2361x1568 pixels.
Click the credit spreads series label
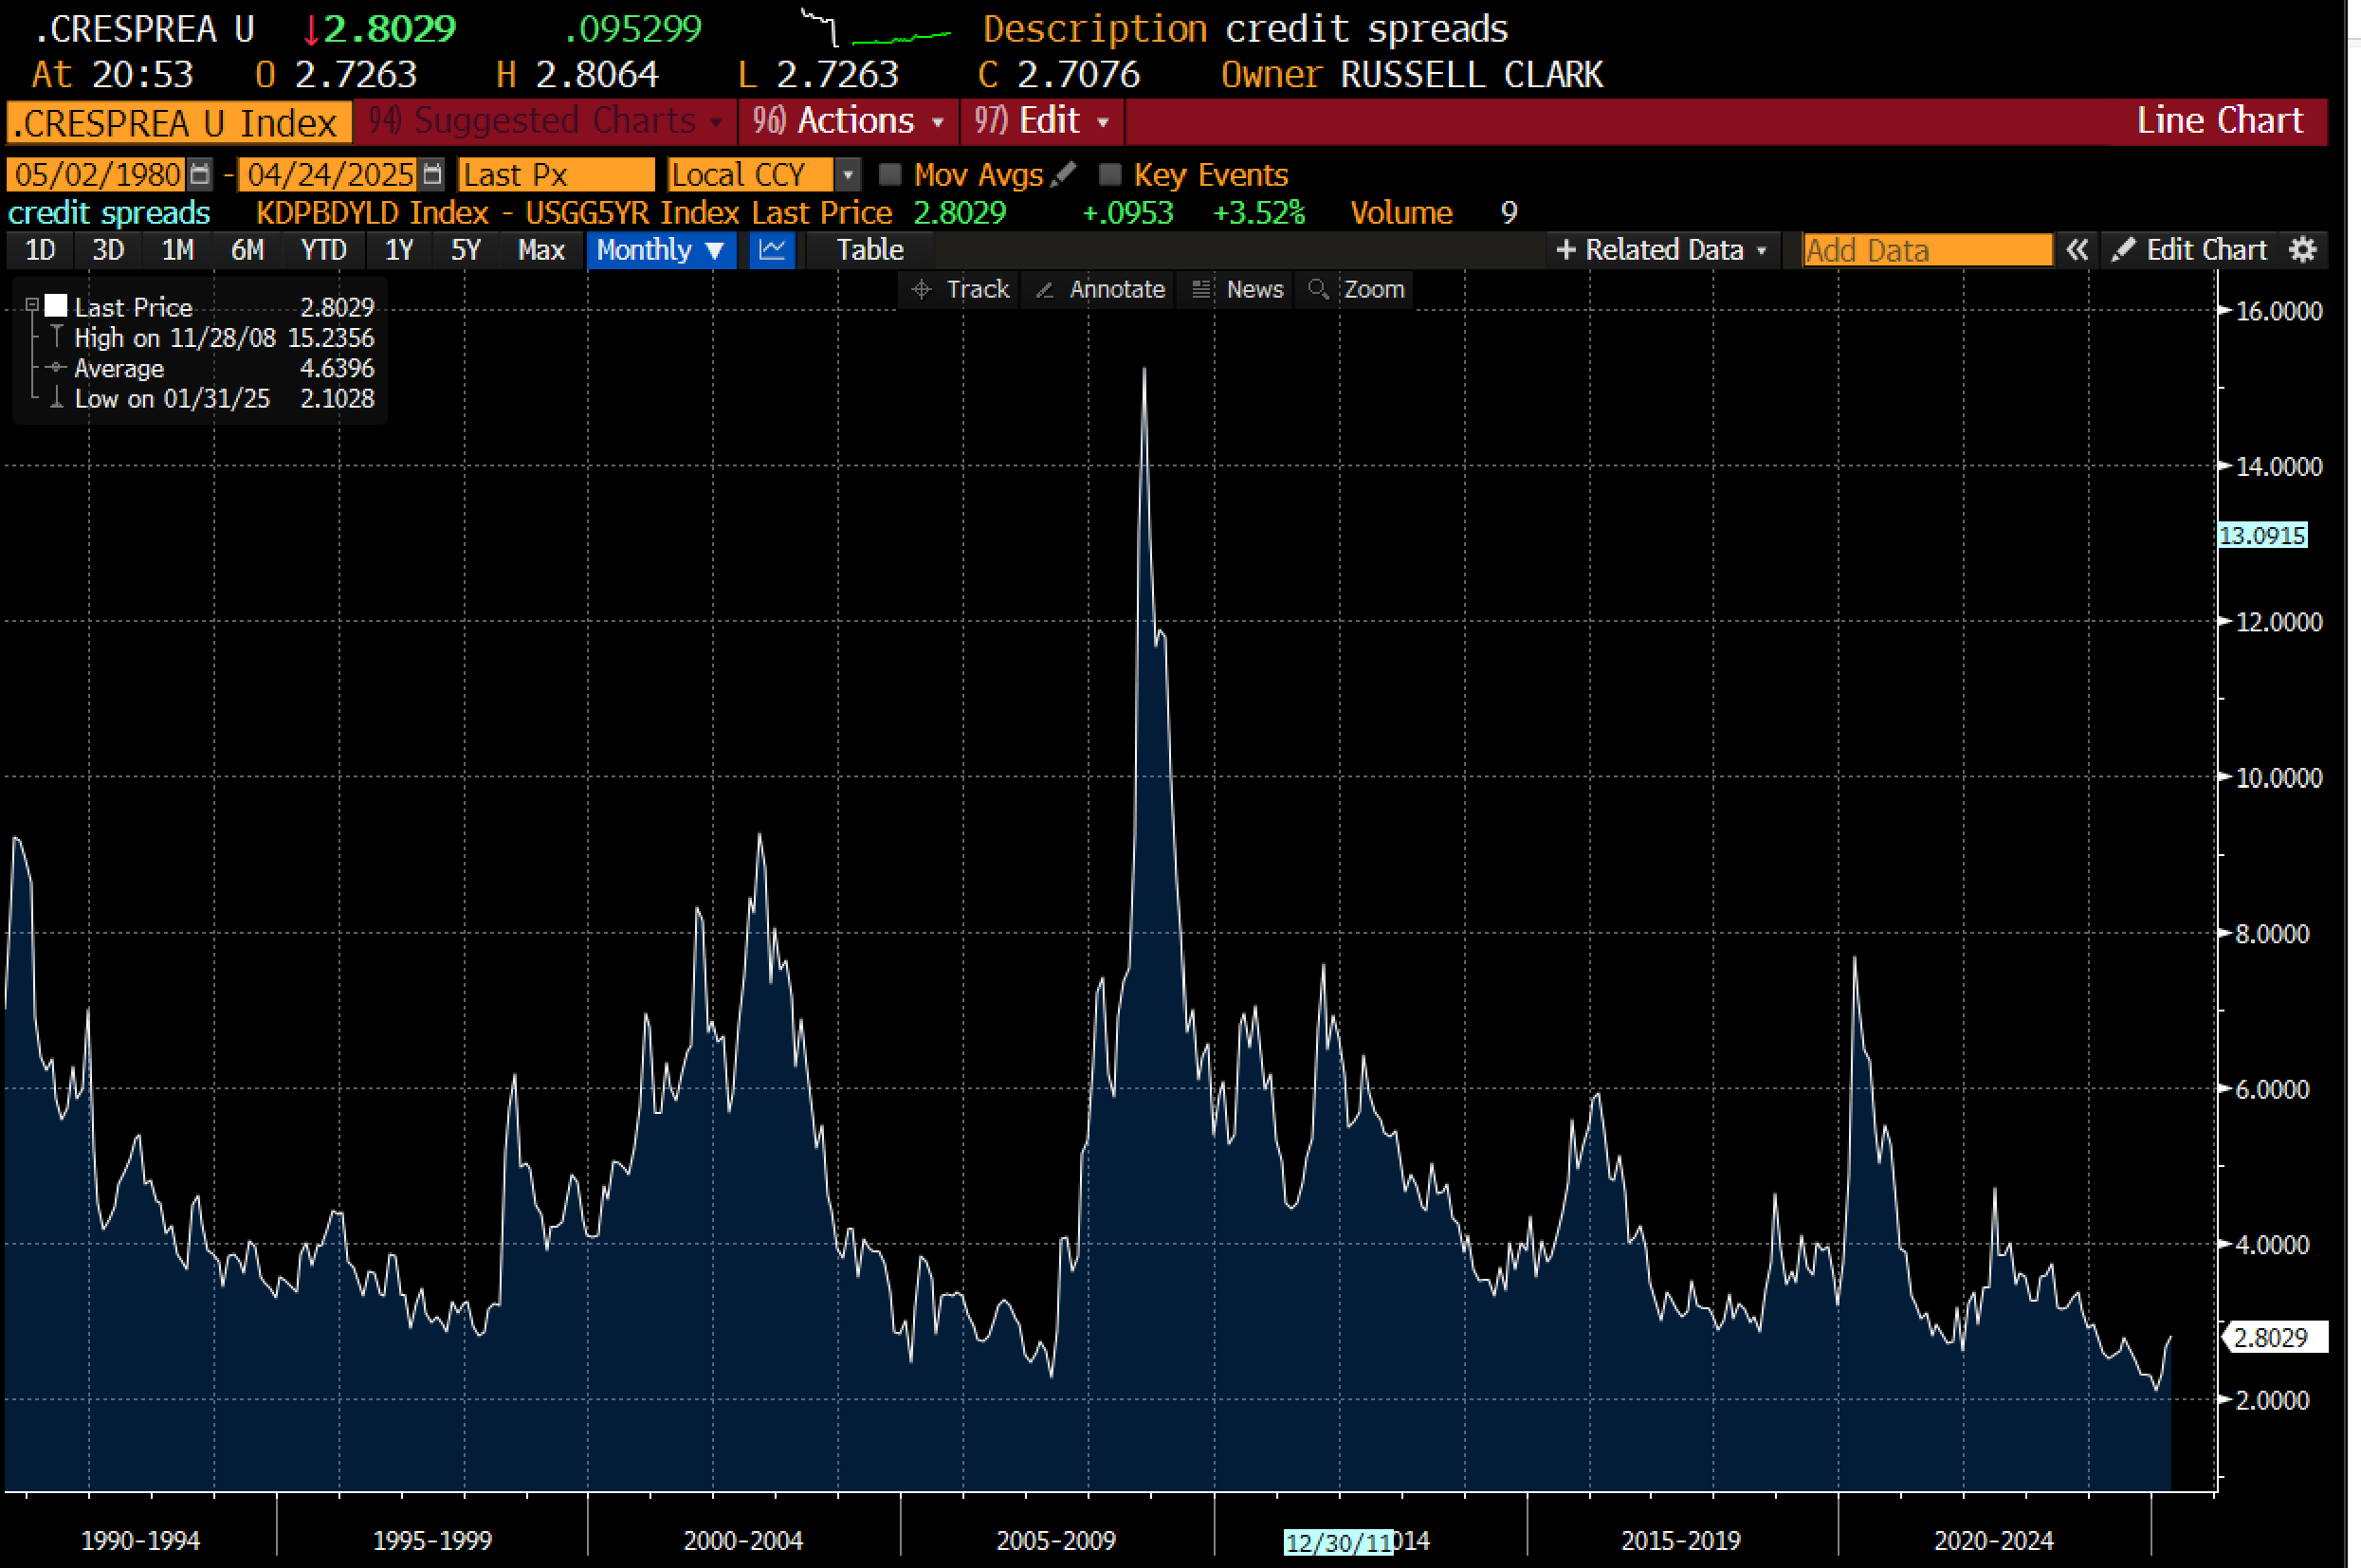click(109, 213)
